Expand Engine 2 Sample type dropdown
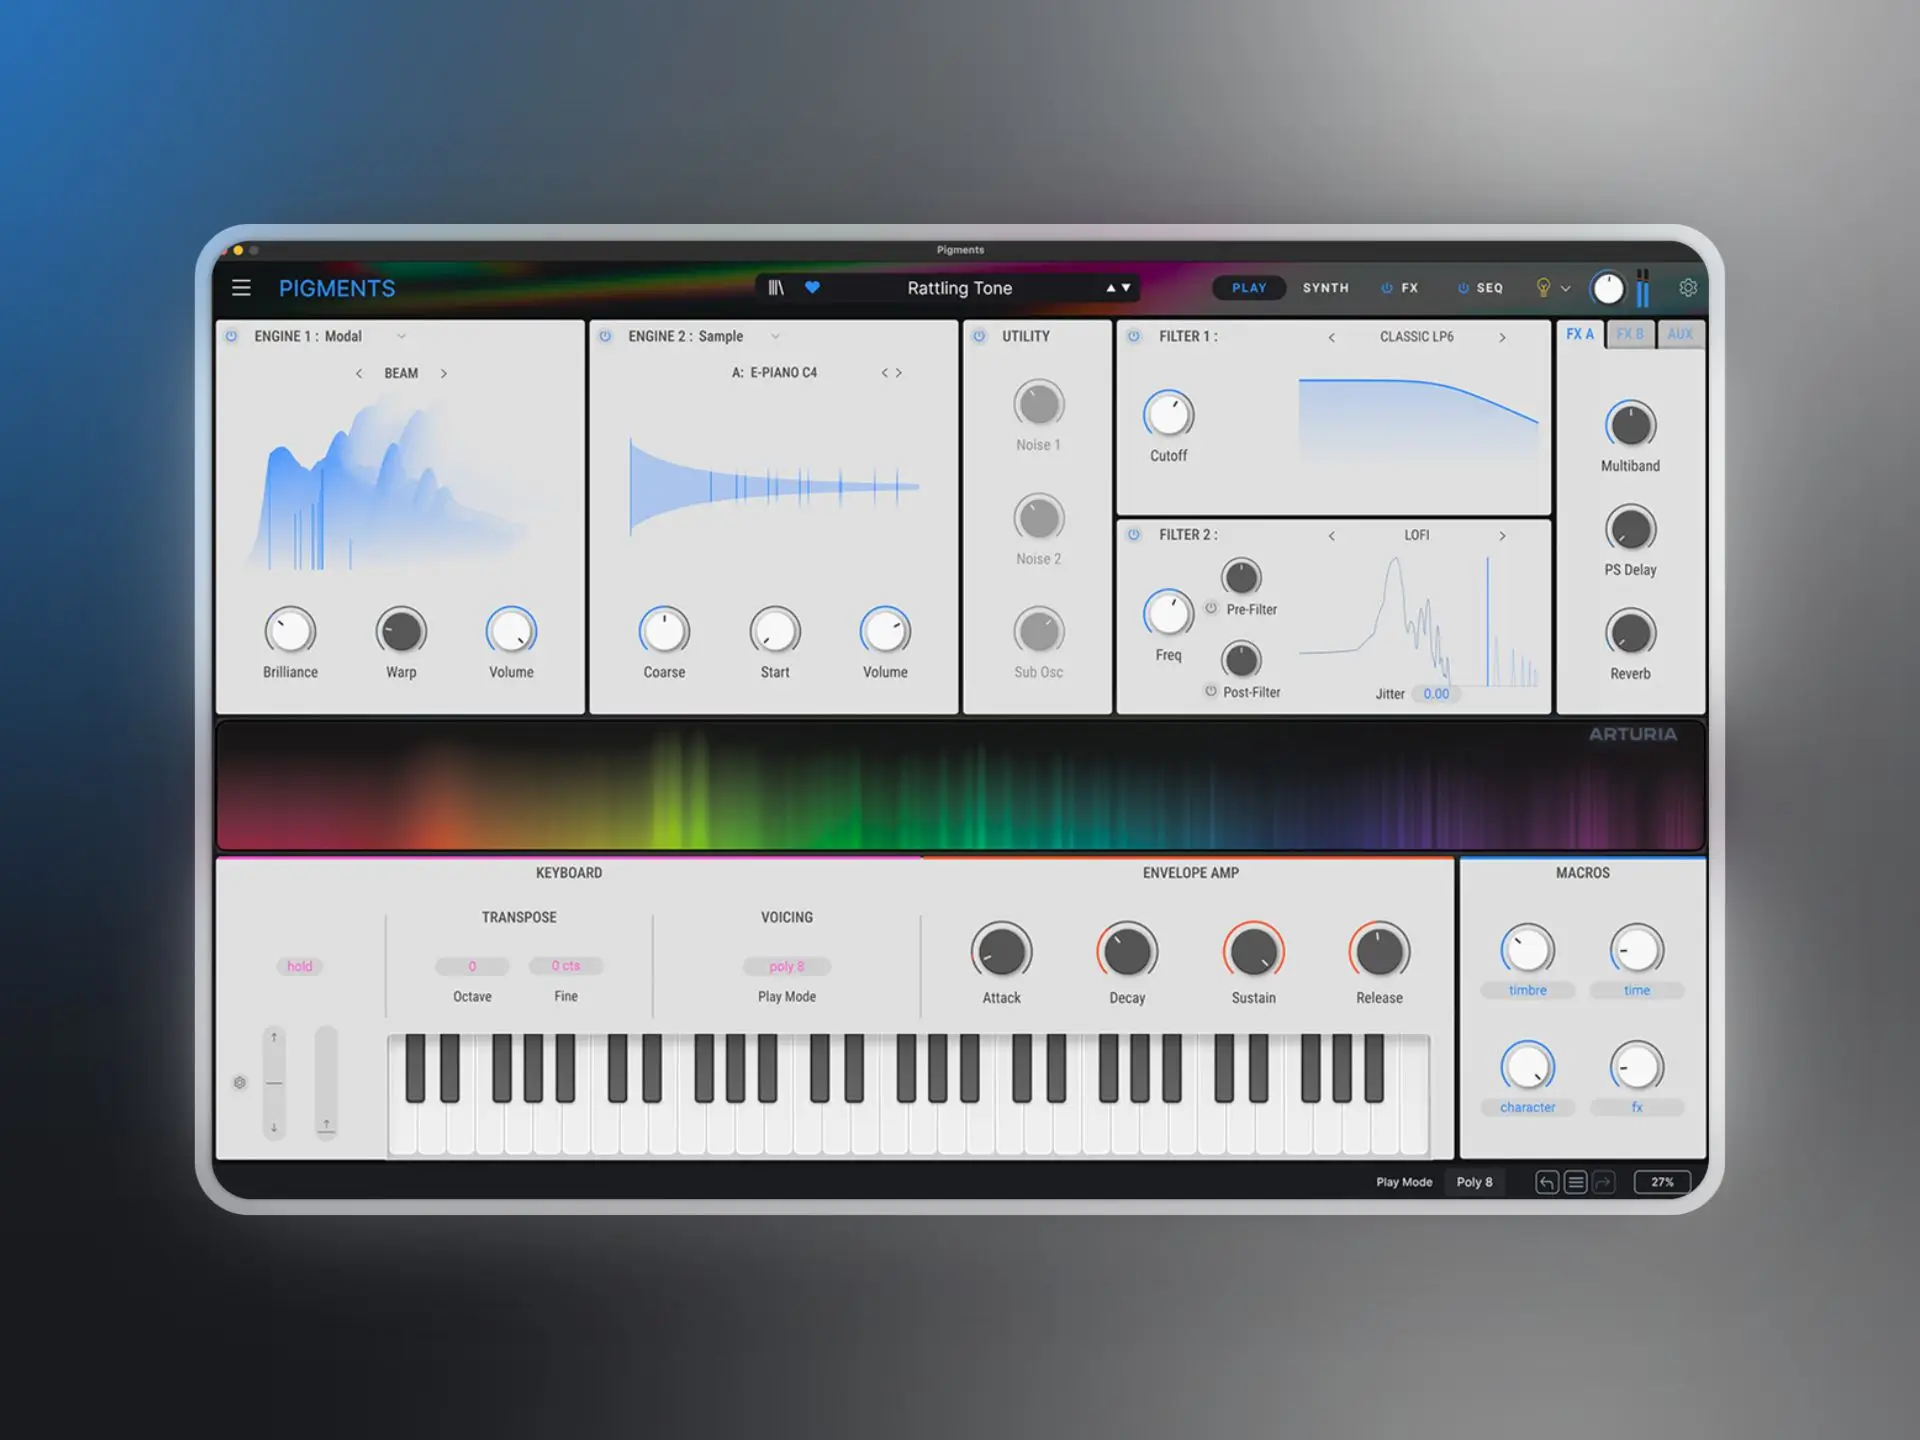 tap(775, 337)
